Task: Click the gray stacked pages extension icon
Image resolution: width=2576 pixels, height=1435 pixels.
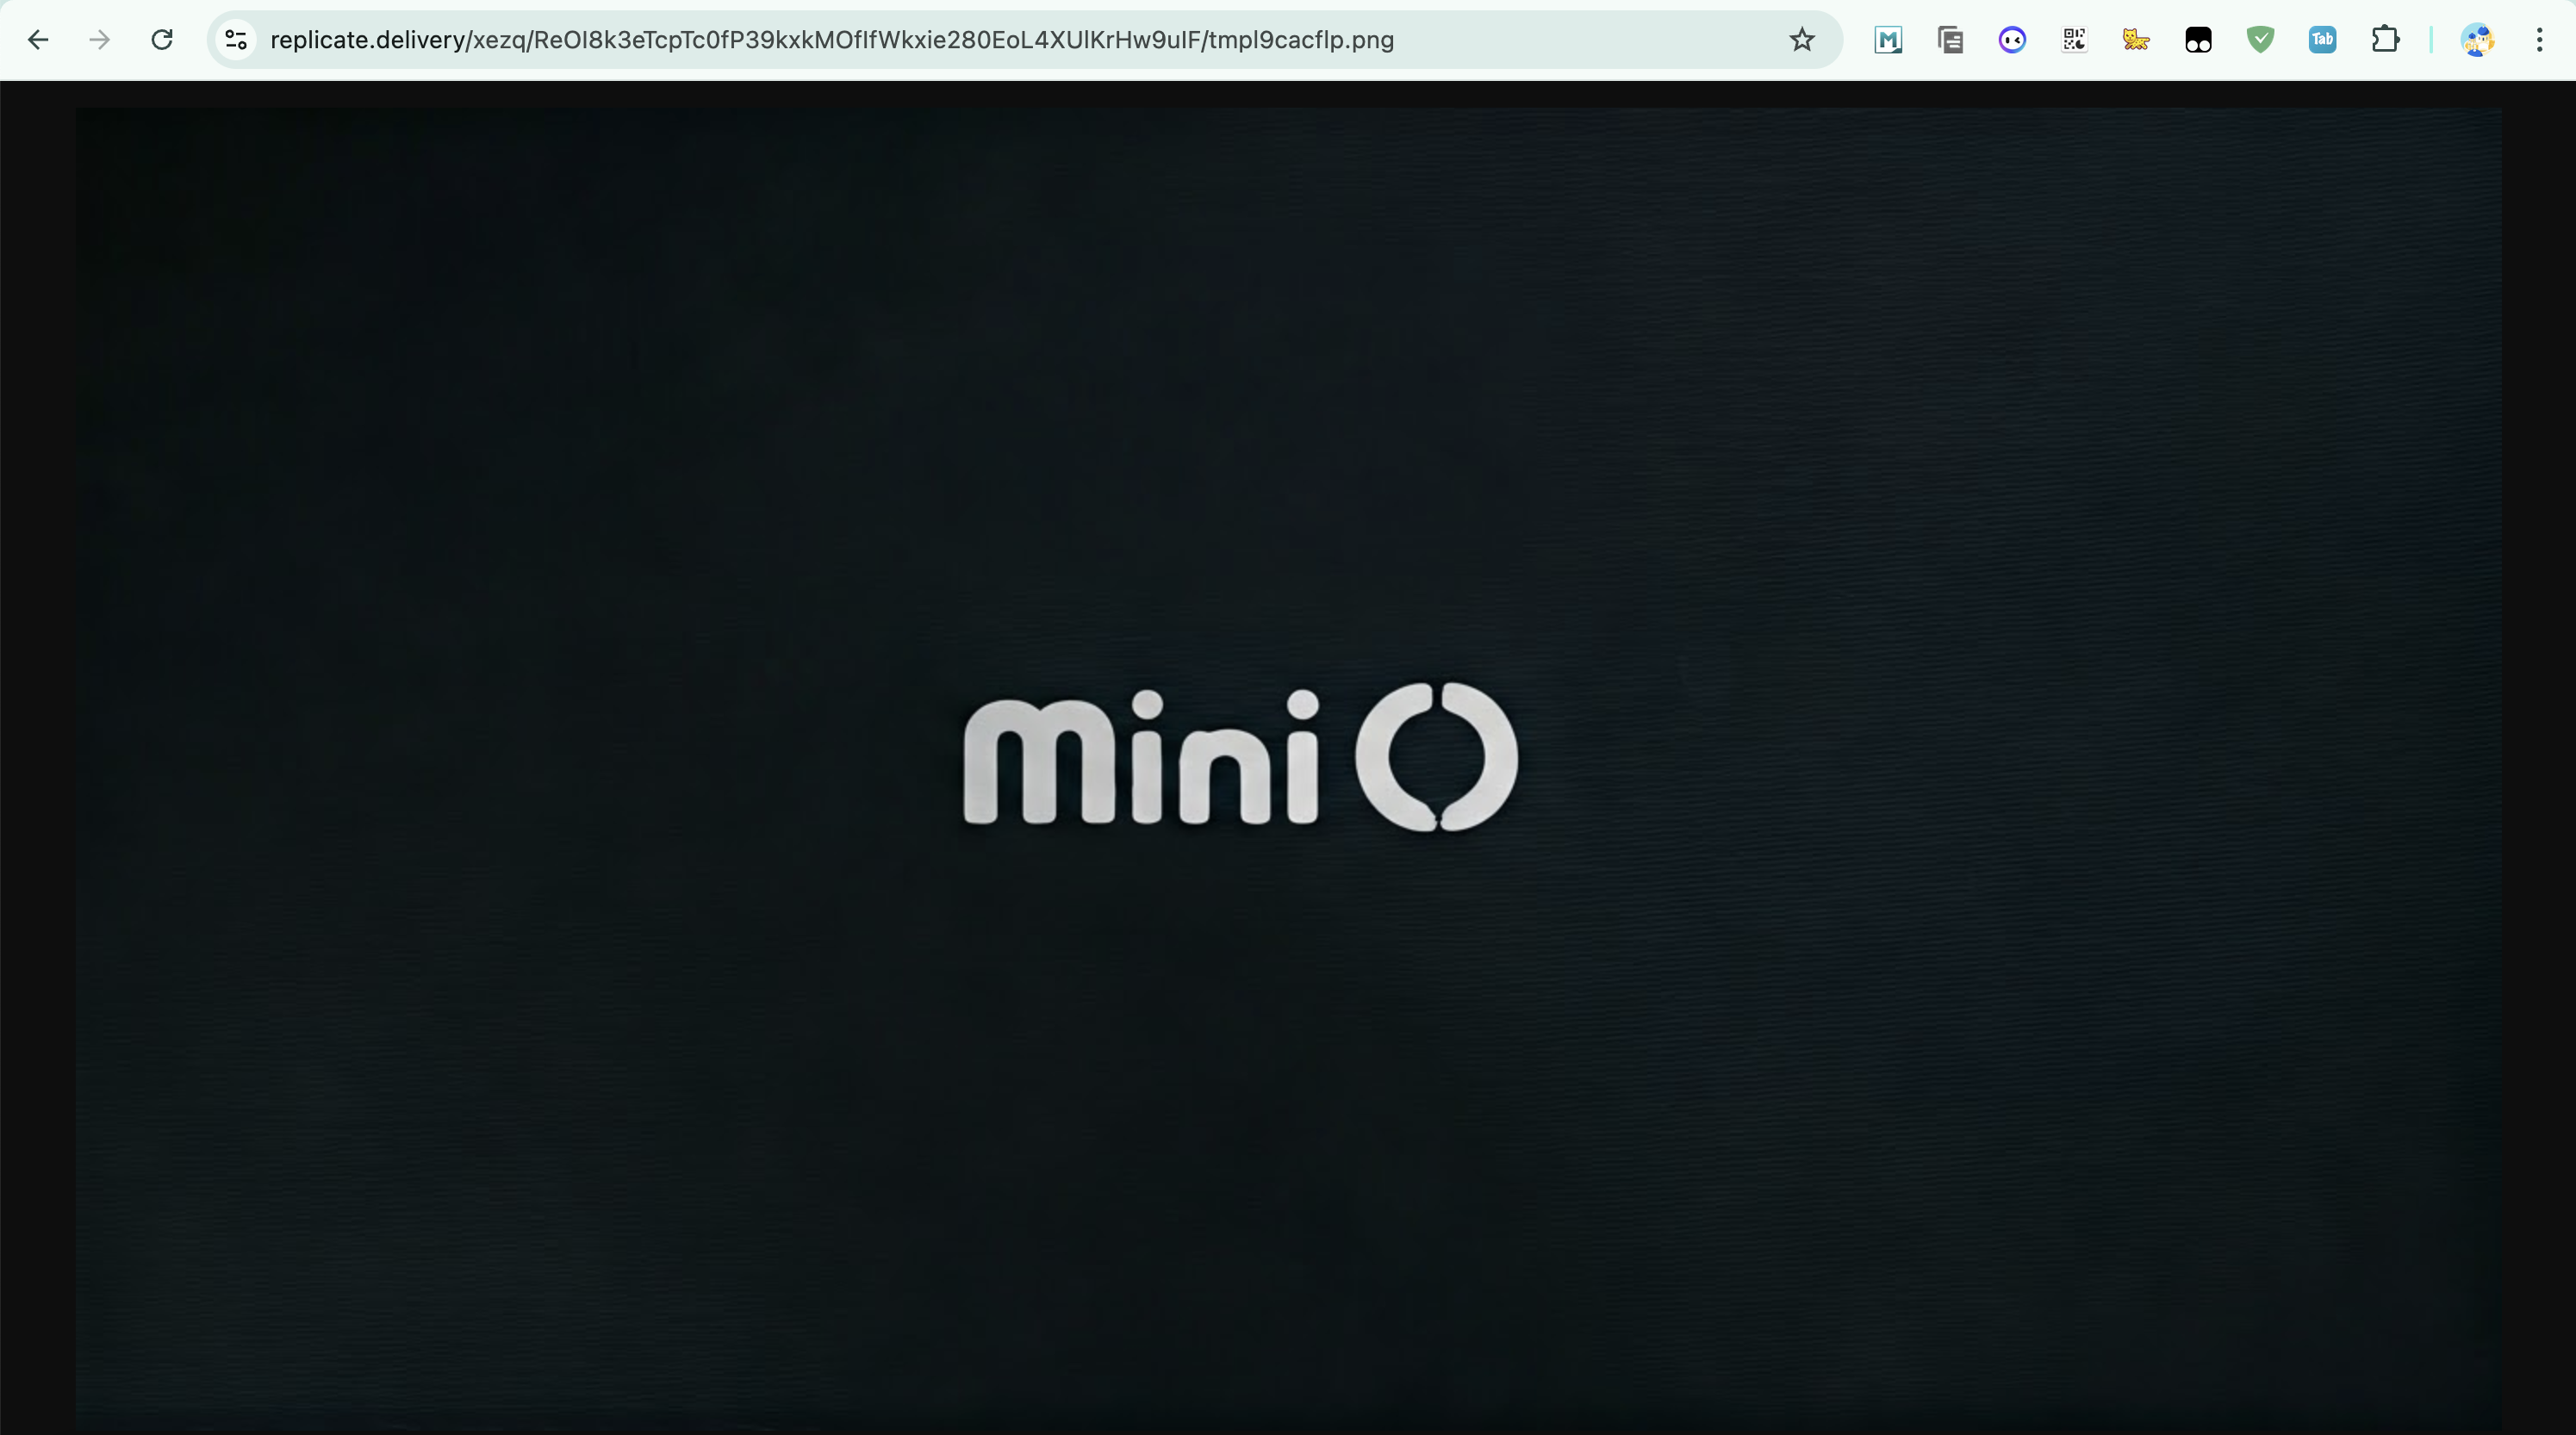Action: [1950, 40]
